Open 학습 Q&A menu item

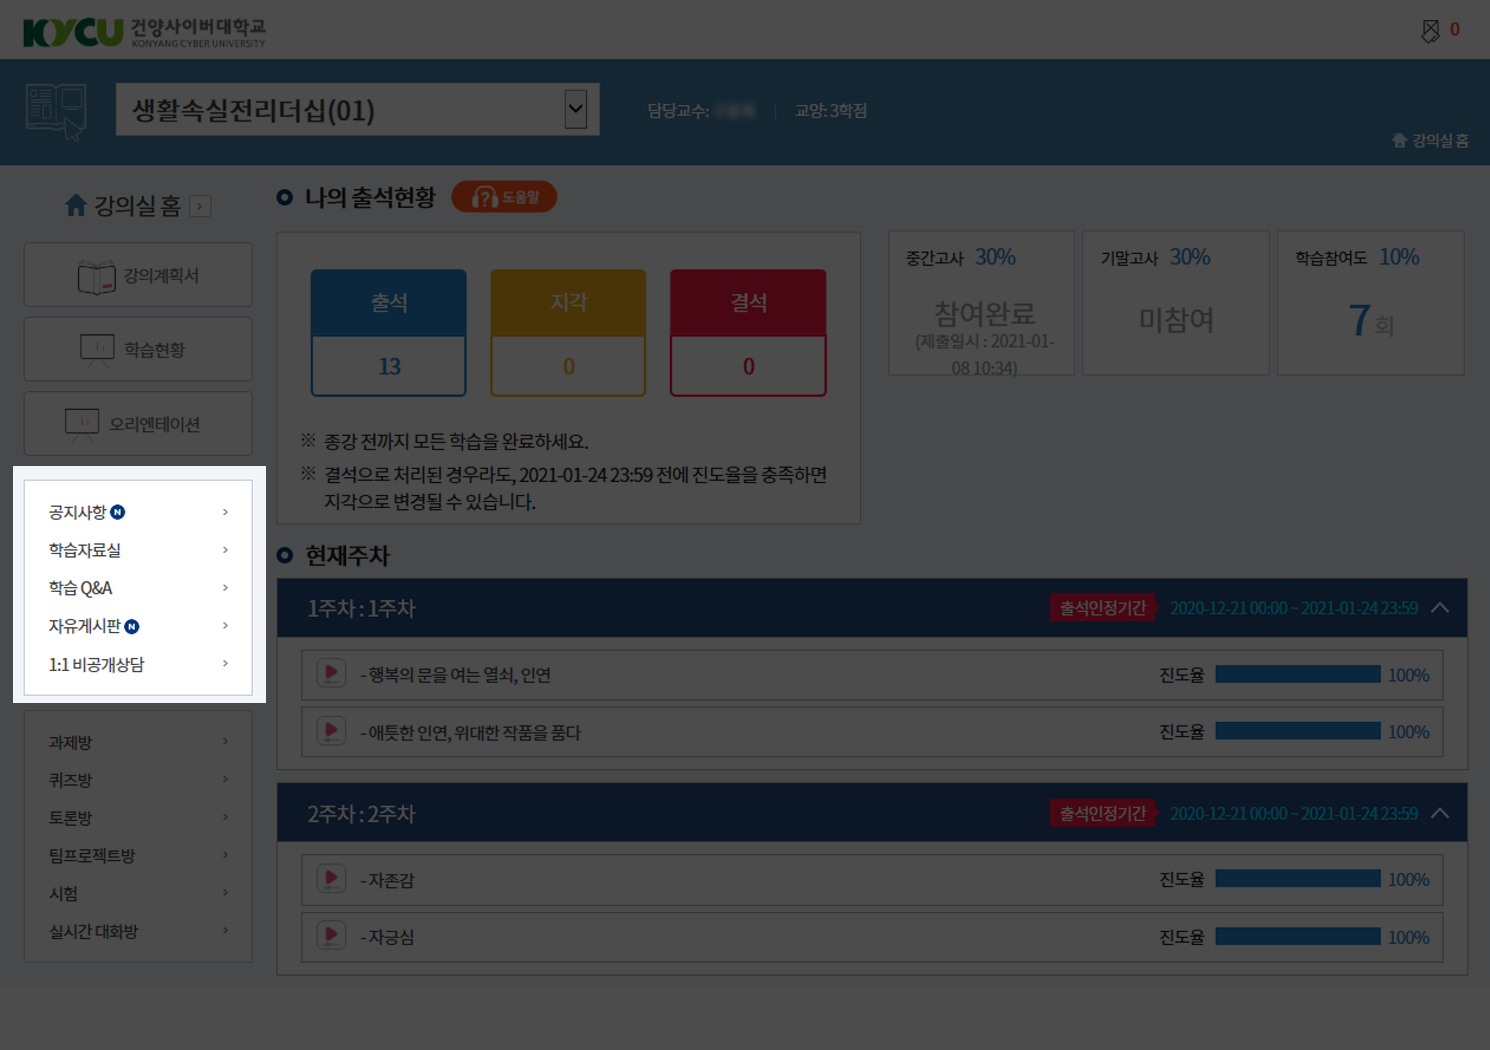[x=138, y=588]
